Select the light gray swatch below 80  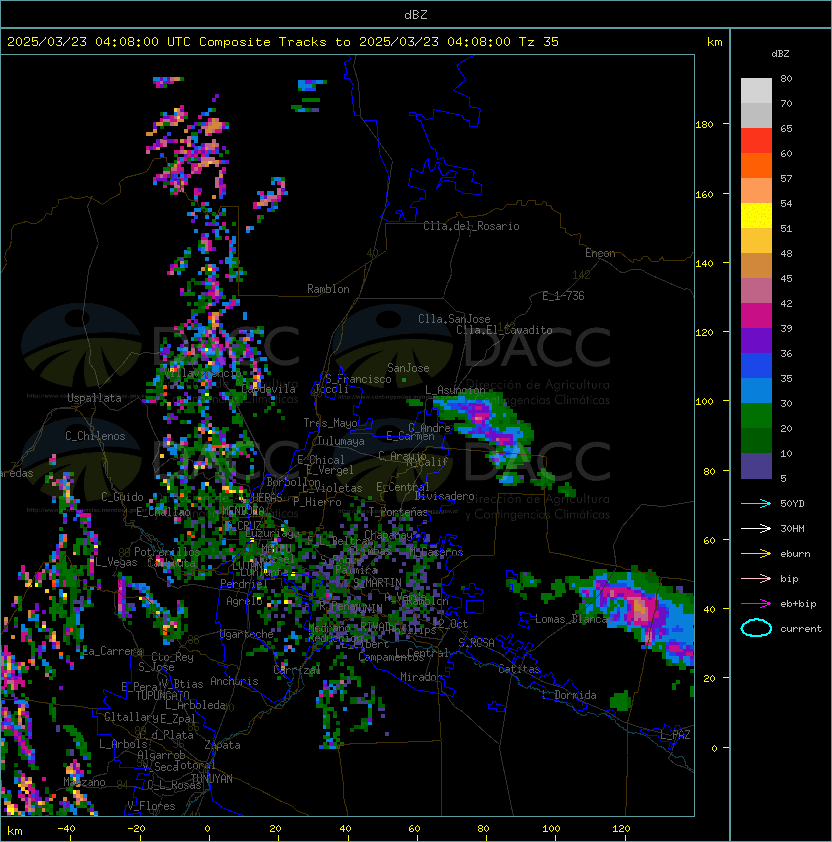coord(756,91)
